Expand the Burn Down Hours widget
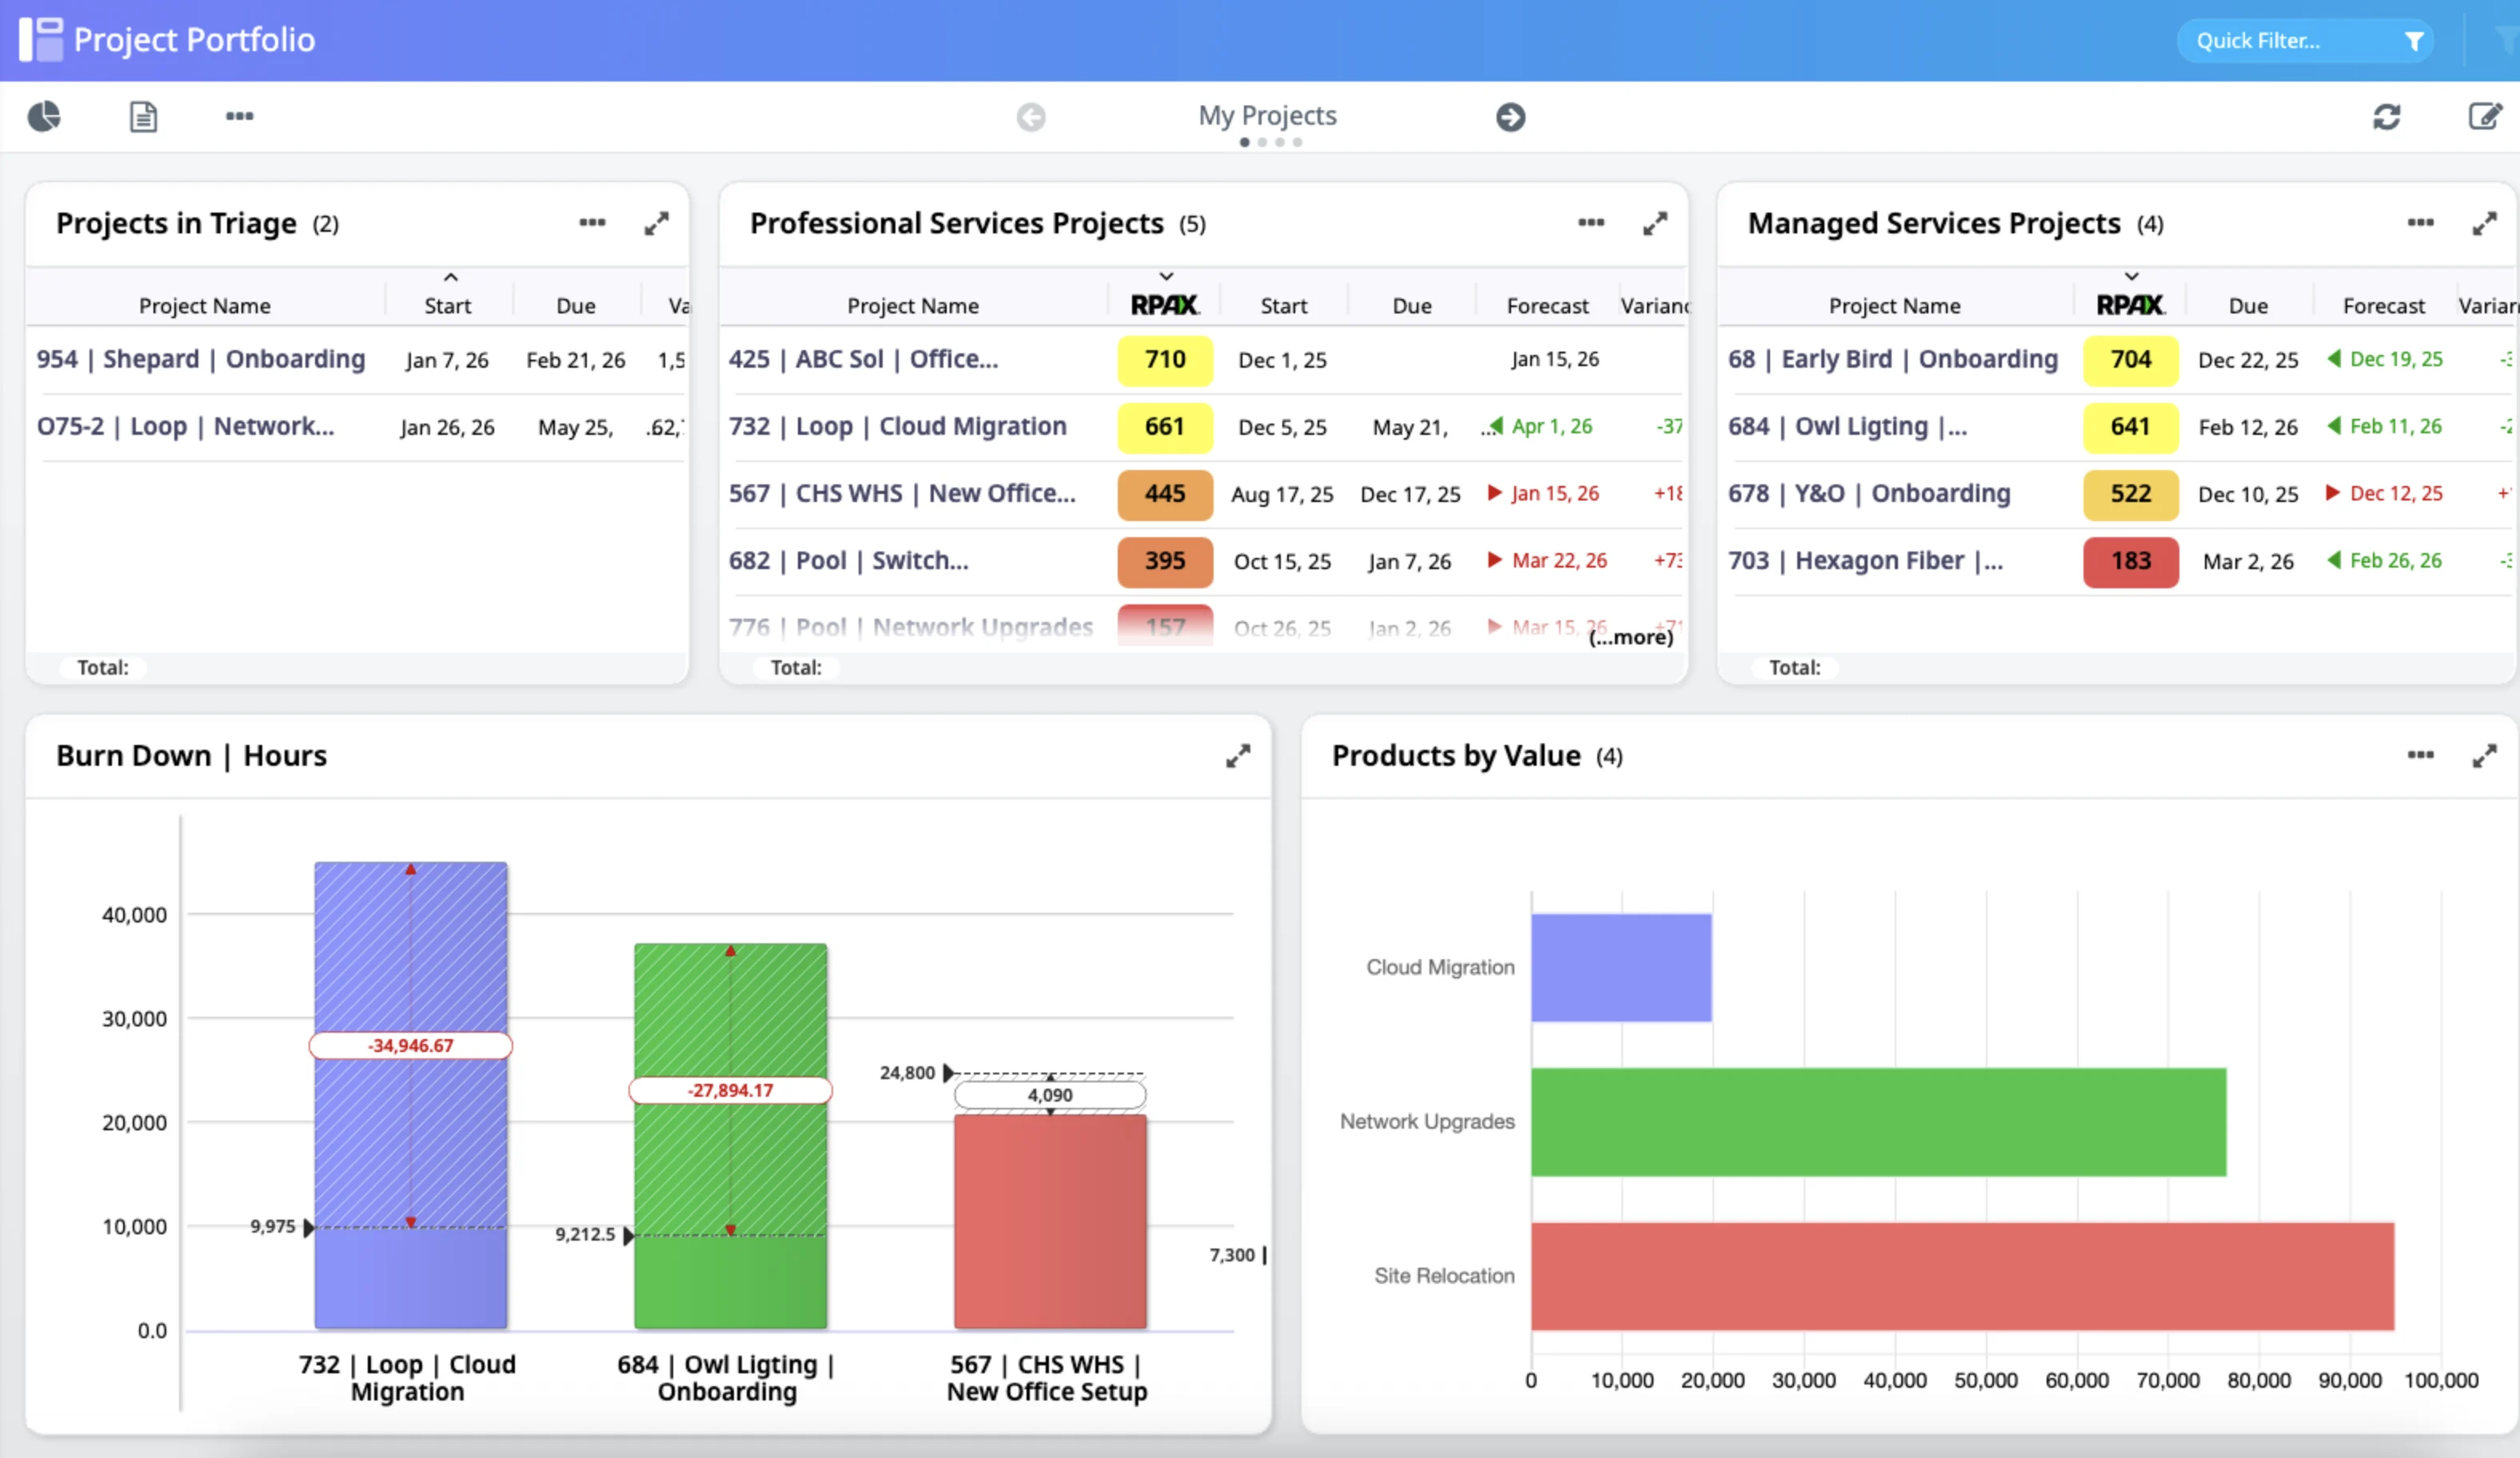This screenshot has height=1458, width=2520. pos(1238,756)
